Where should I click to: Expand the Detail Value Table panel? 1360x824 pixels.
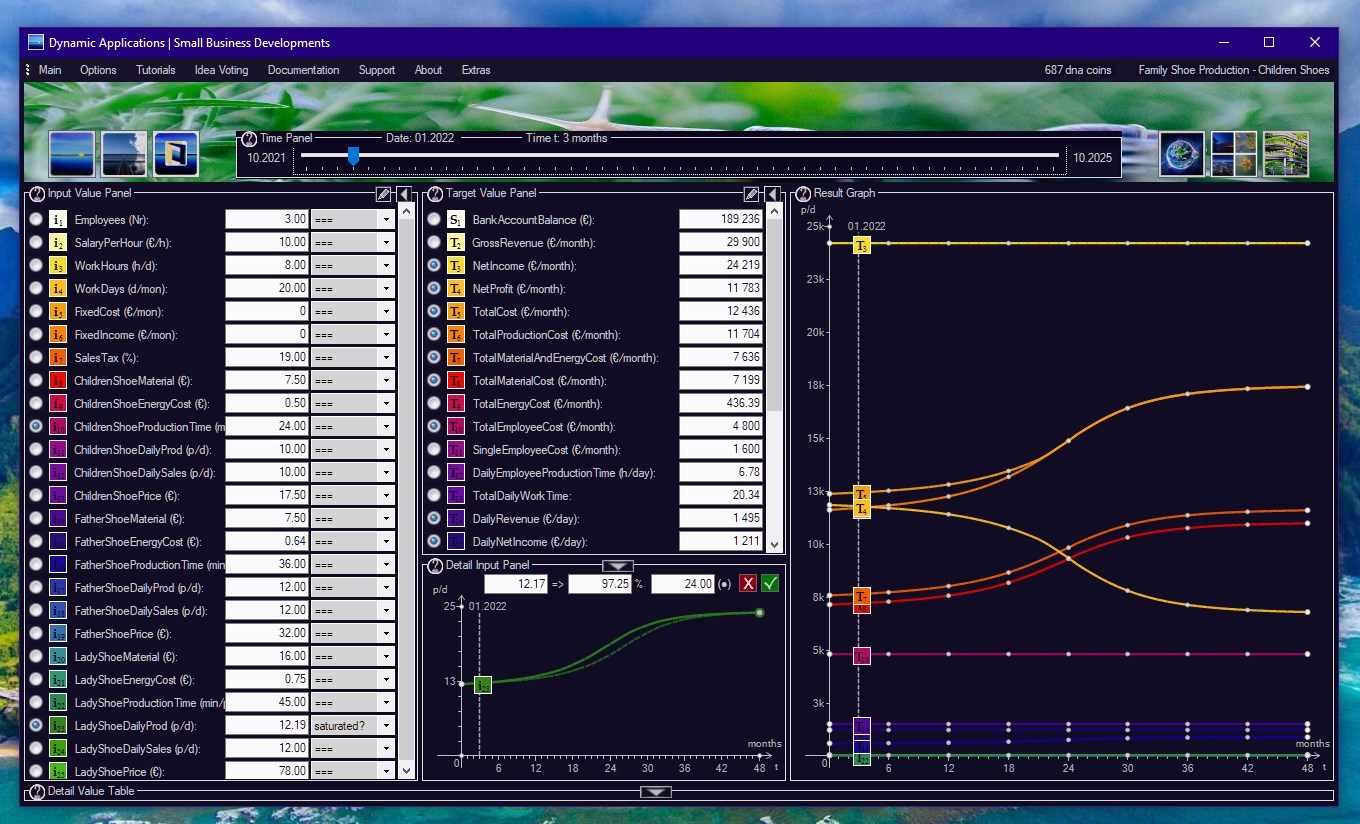pos(656,793)
